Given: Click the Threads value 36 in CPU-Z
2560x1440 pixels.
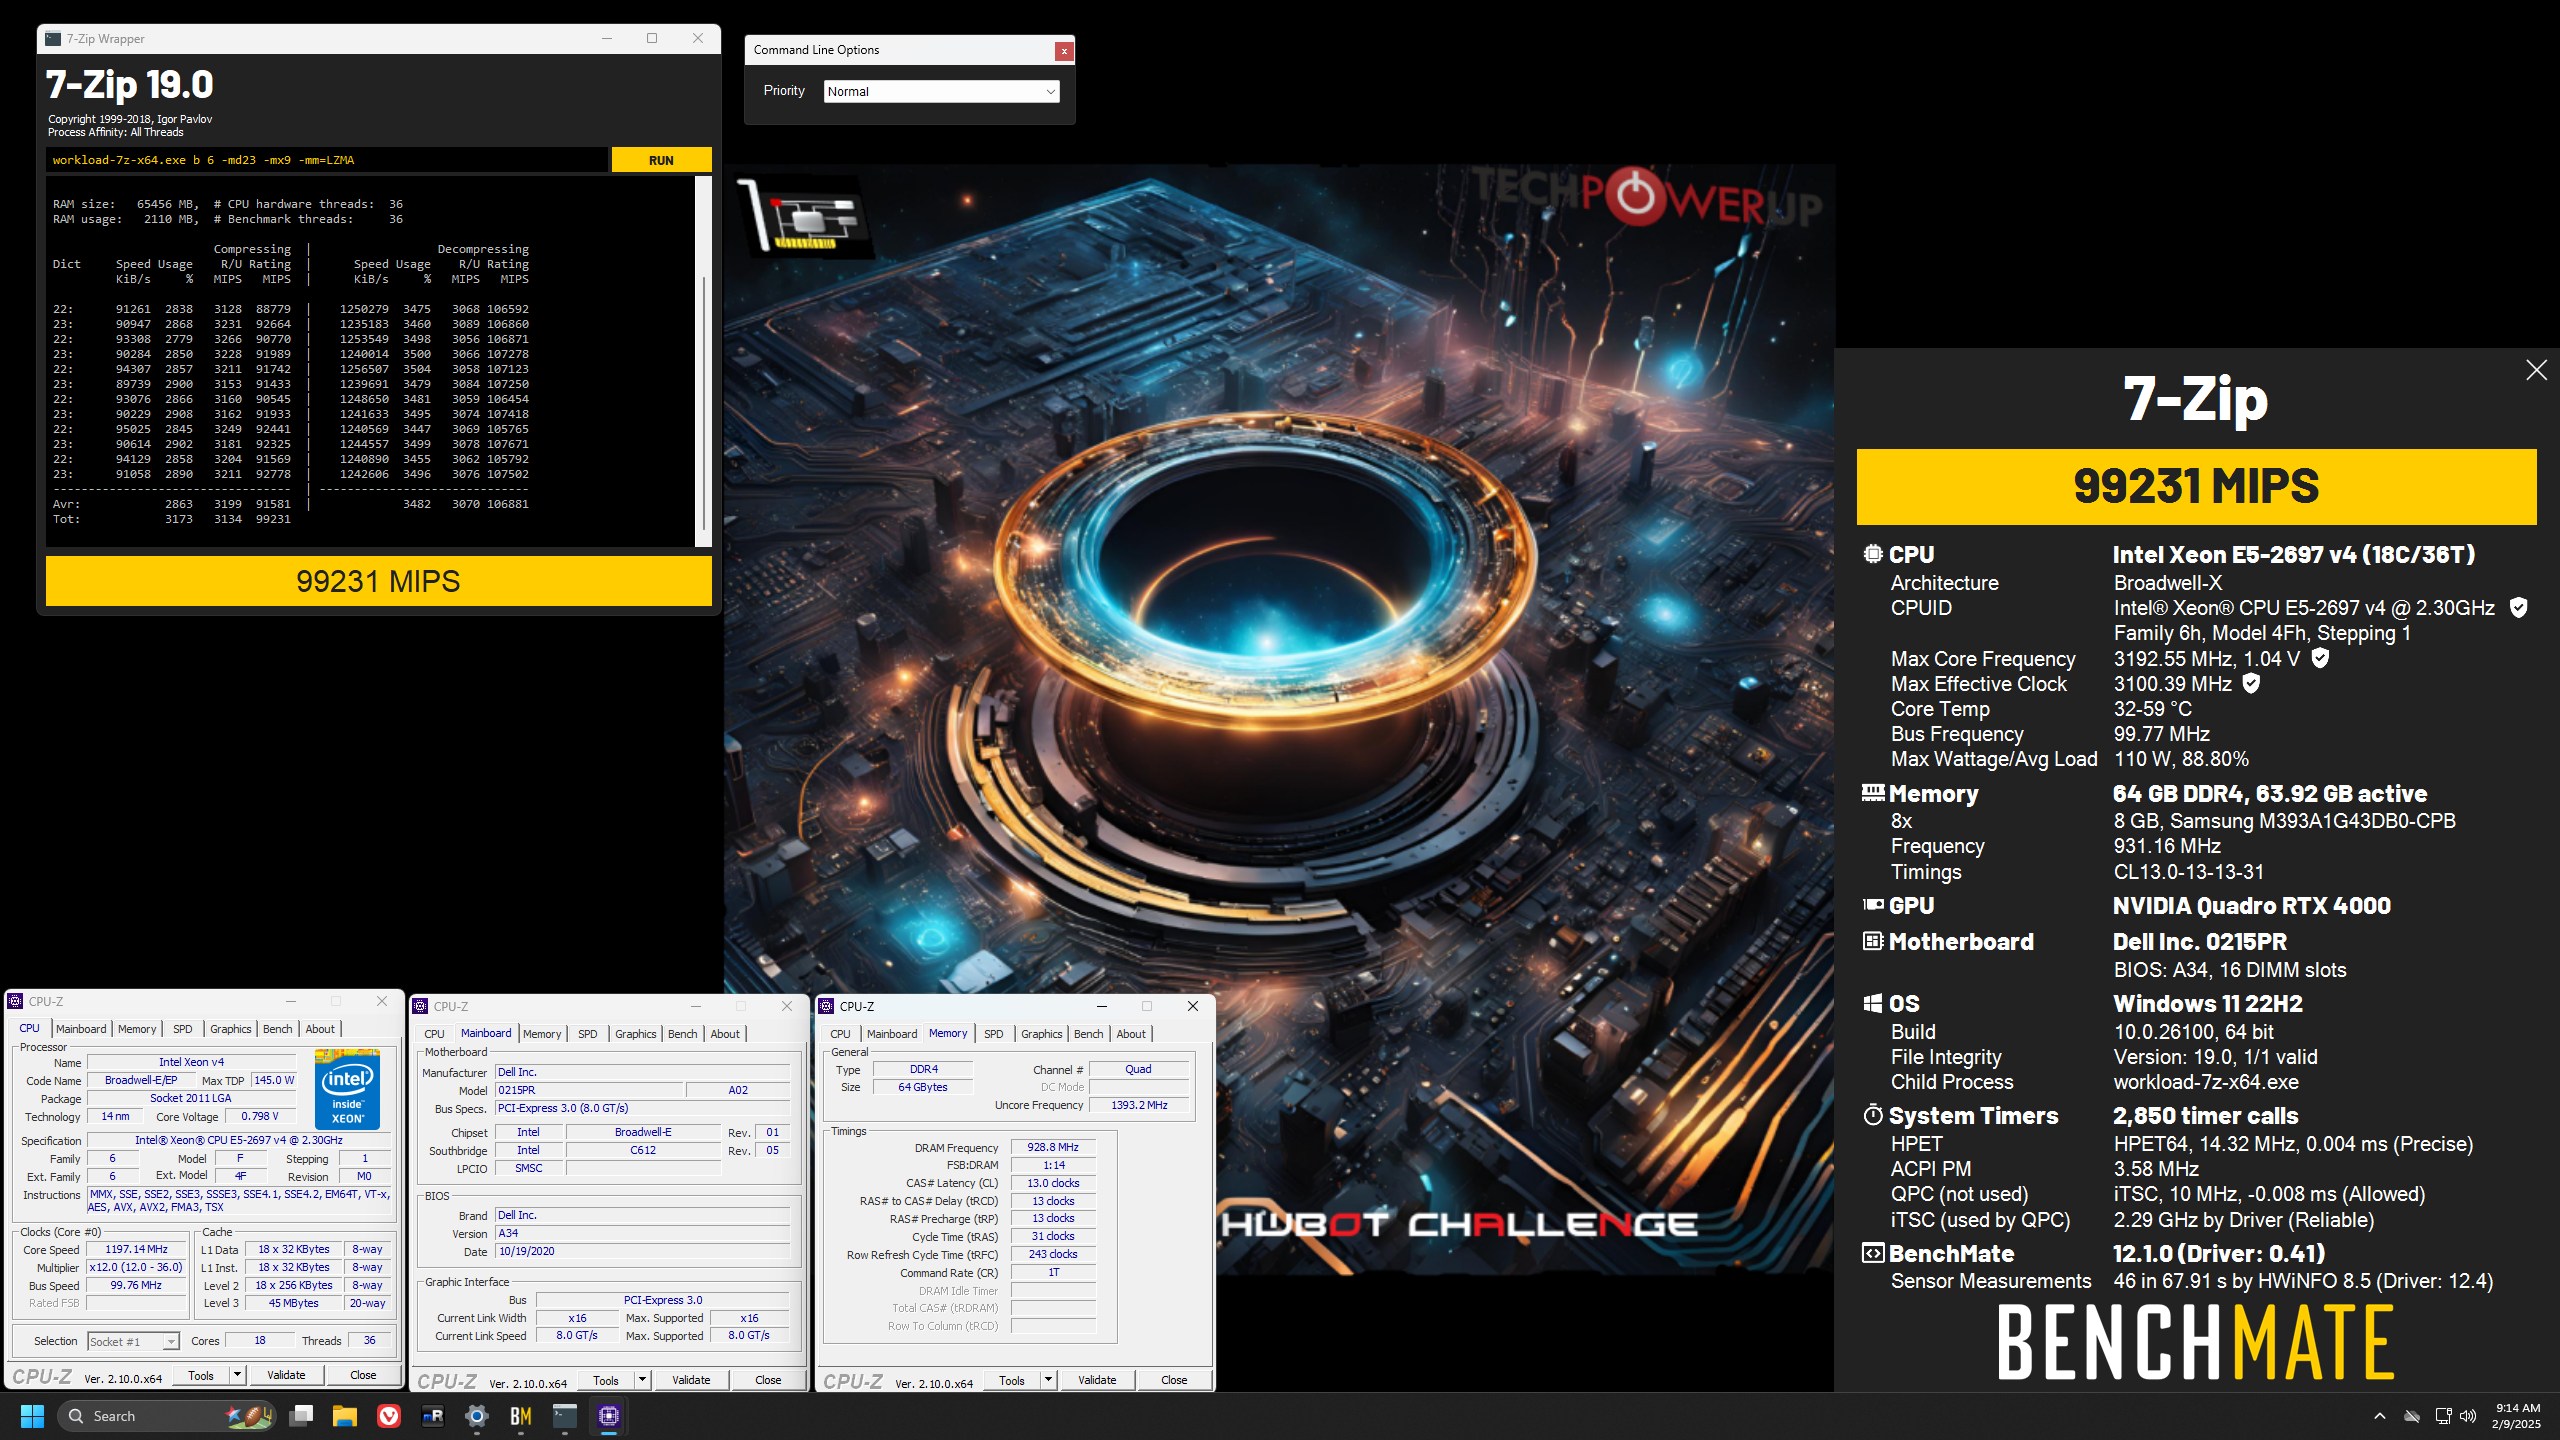Looking at the screenshot, I should point(369,1341).
